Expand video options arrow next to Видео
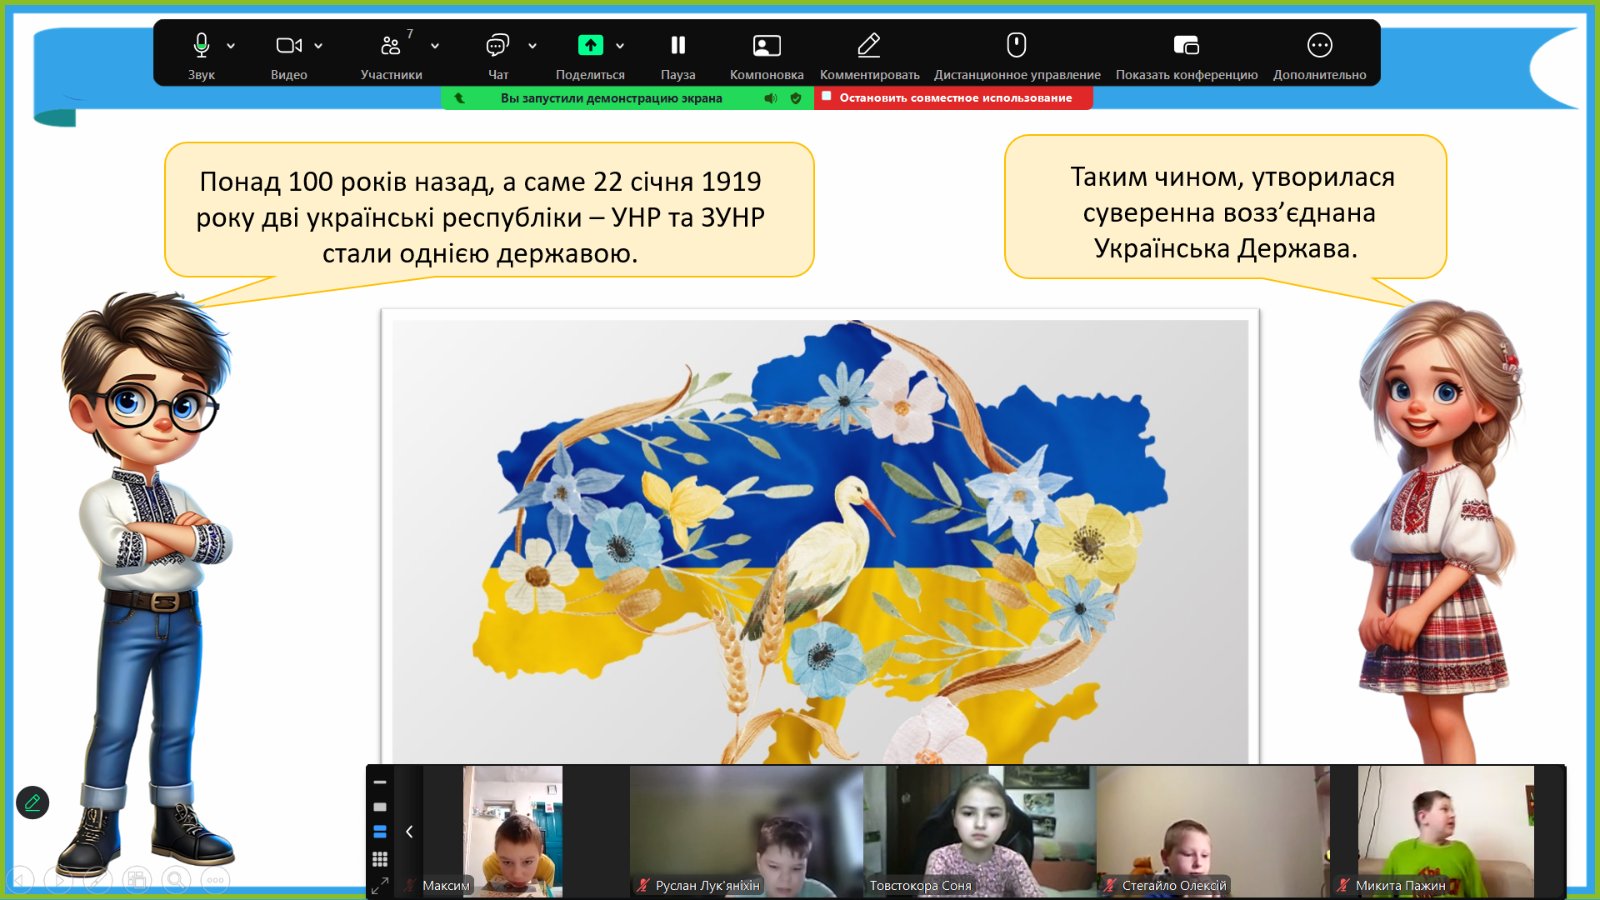The image size is (1600, 900). click(x=319, y=46)
